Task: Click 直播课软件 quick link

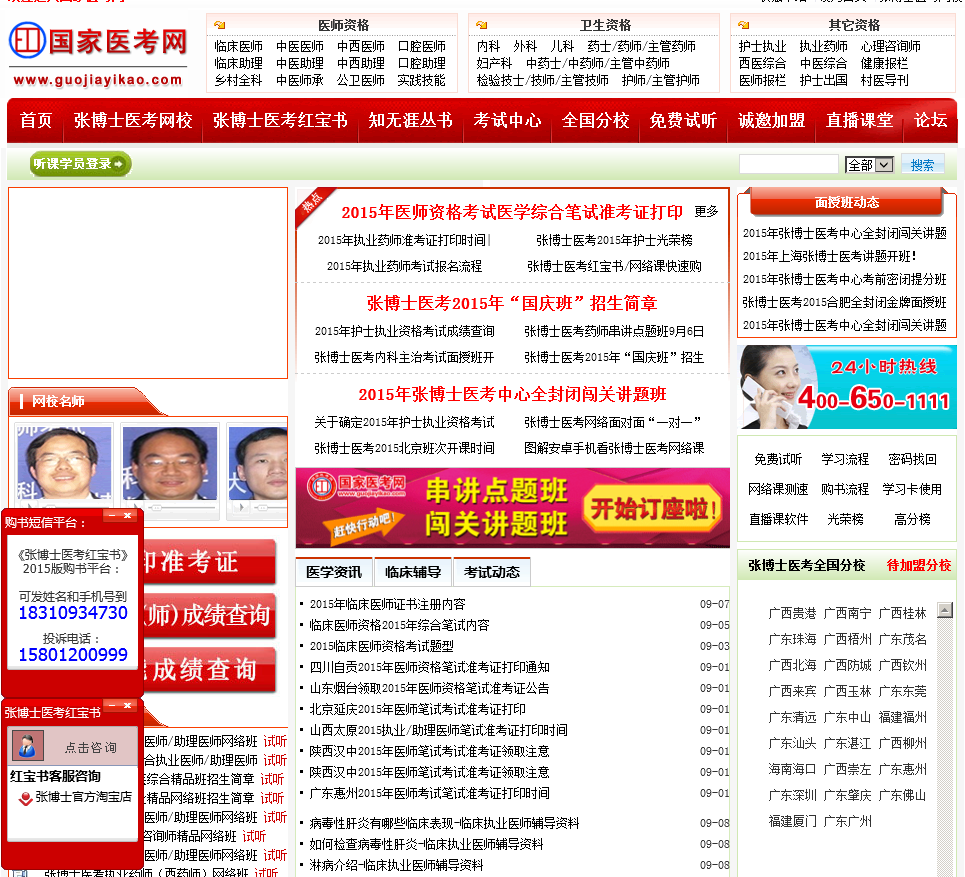Action: [779, 519]
